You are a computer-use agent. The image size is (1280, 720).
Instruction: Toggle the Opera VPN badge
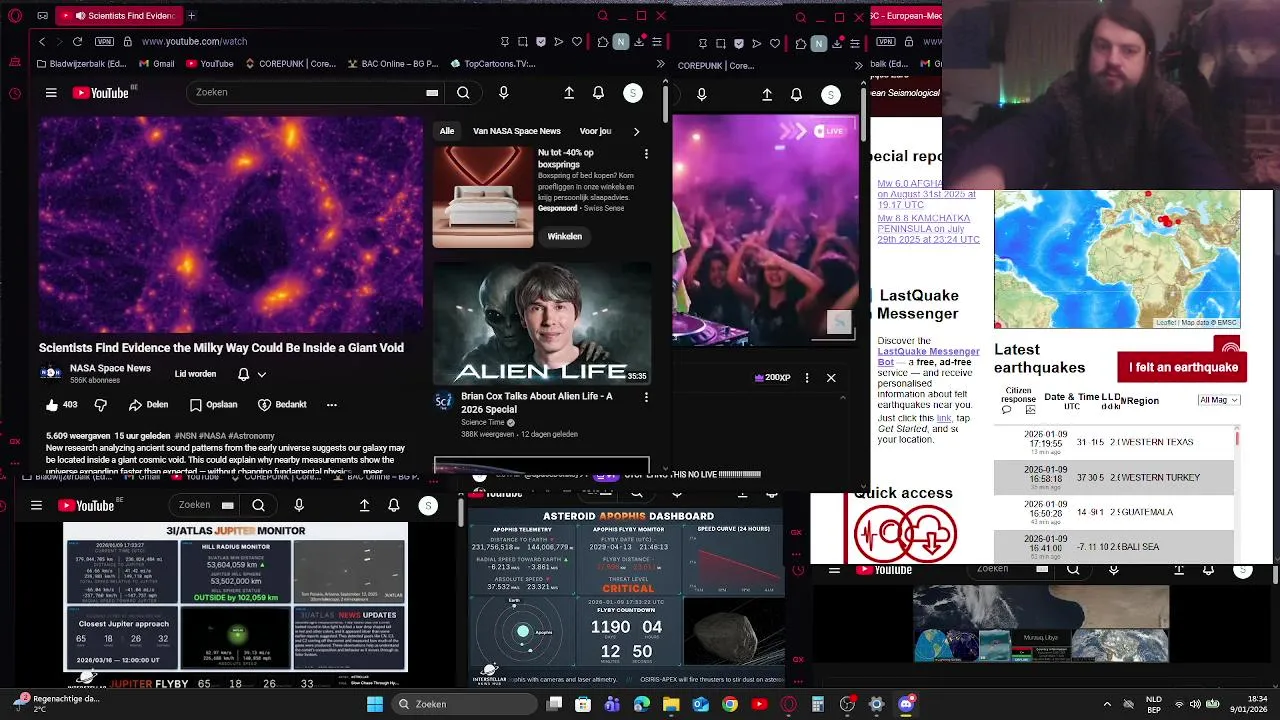click(x=104, y=42)
